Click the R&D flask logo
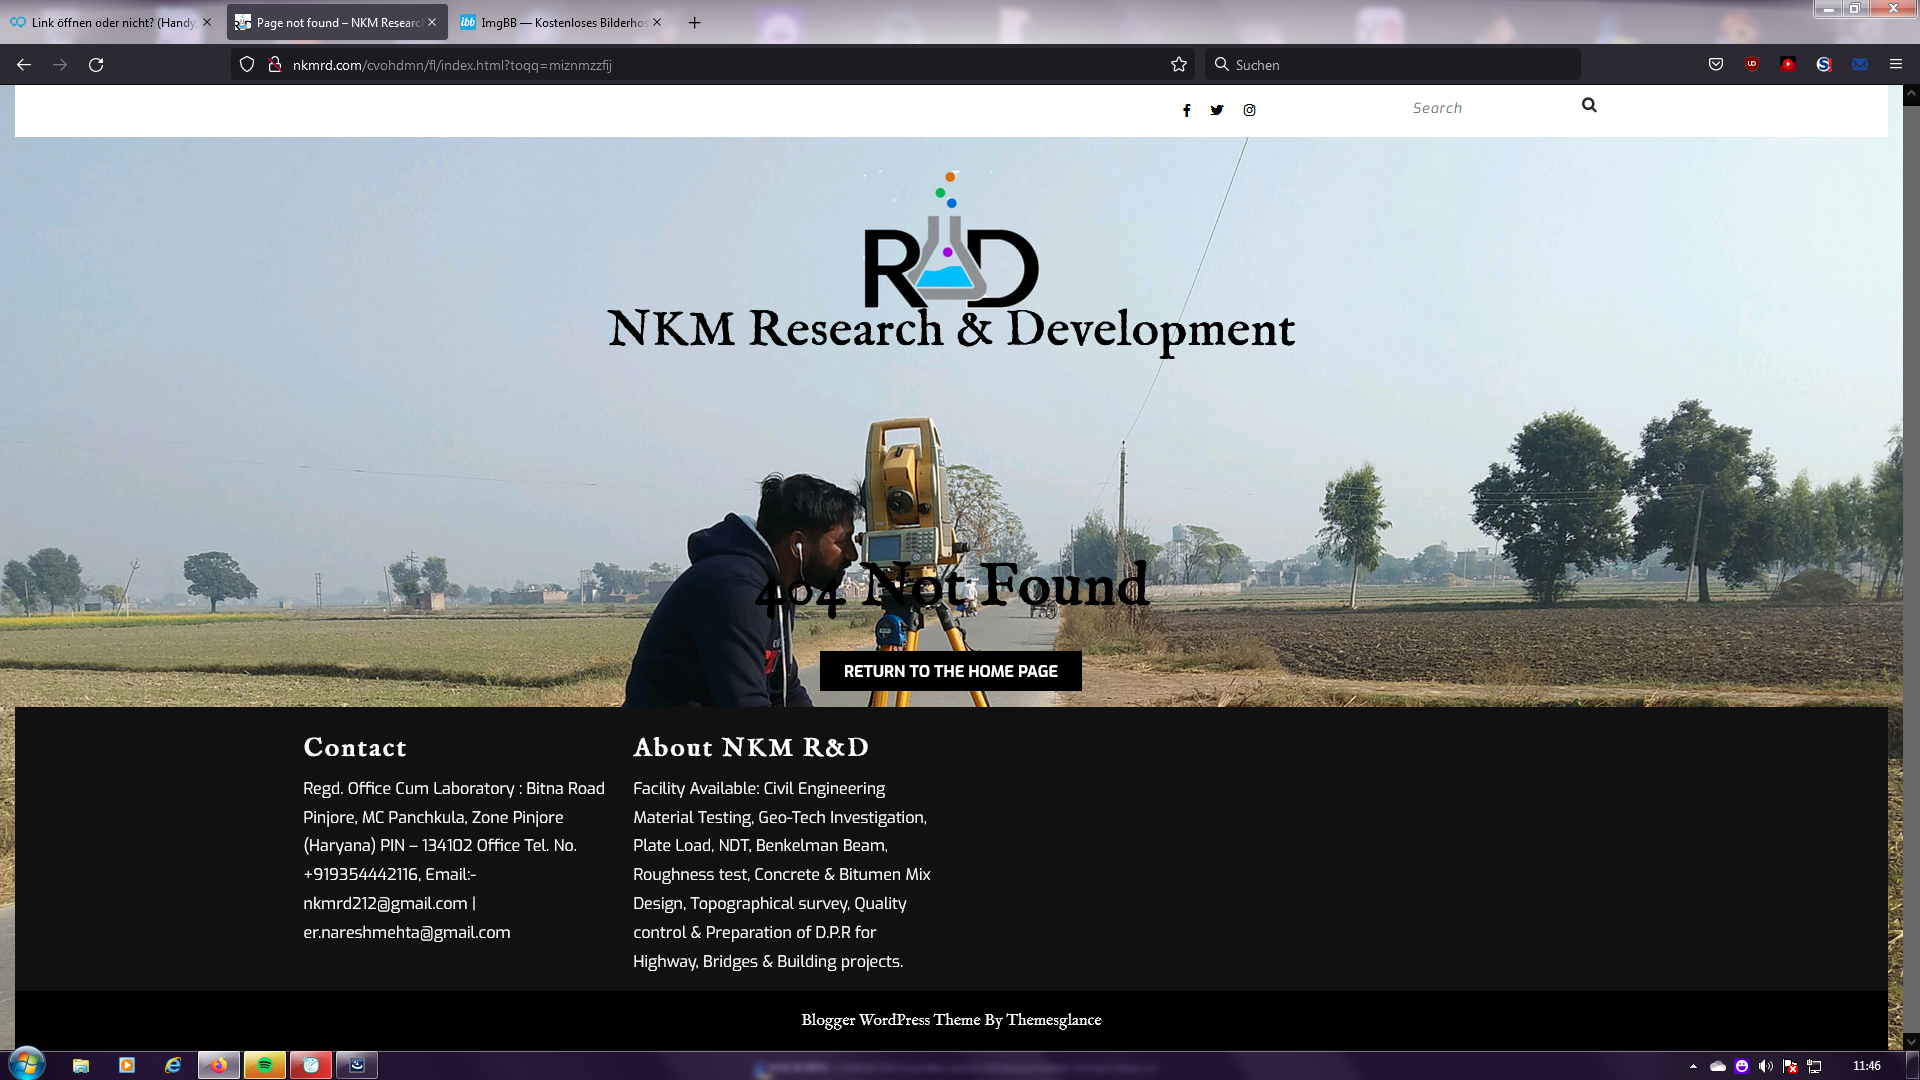 (951, 240)
